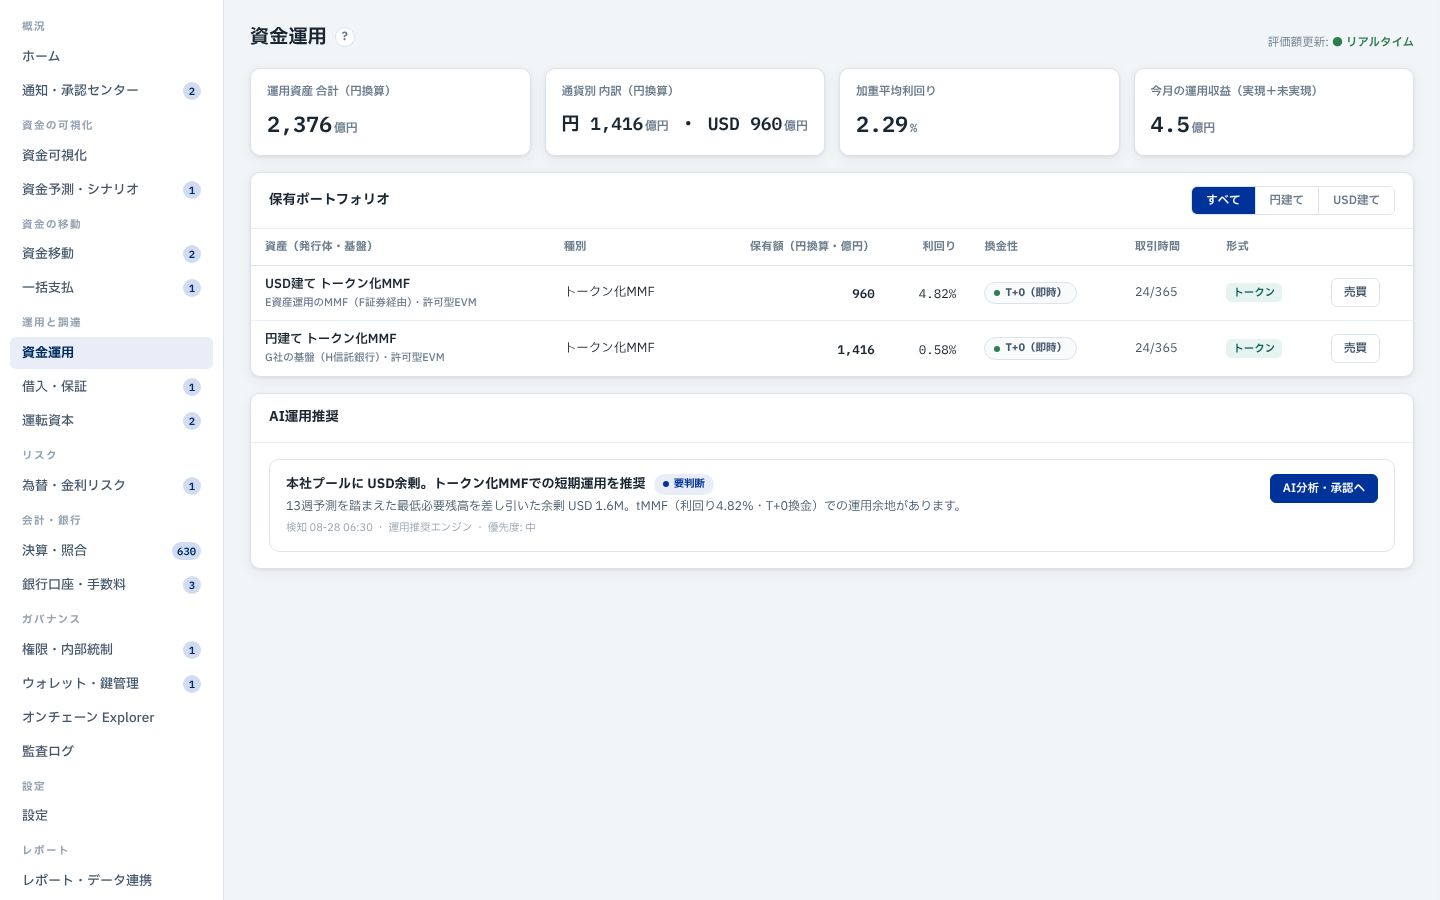Switch to 円建て filter tab
The image size is (1440, 900).
pyautogui.click(x=1286, y=200)
